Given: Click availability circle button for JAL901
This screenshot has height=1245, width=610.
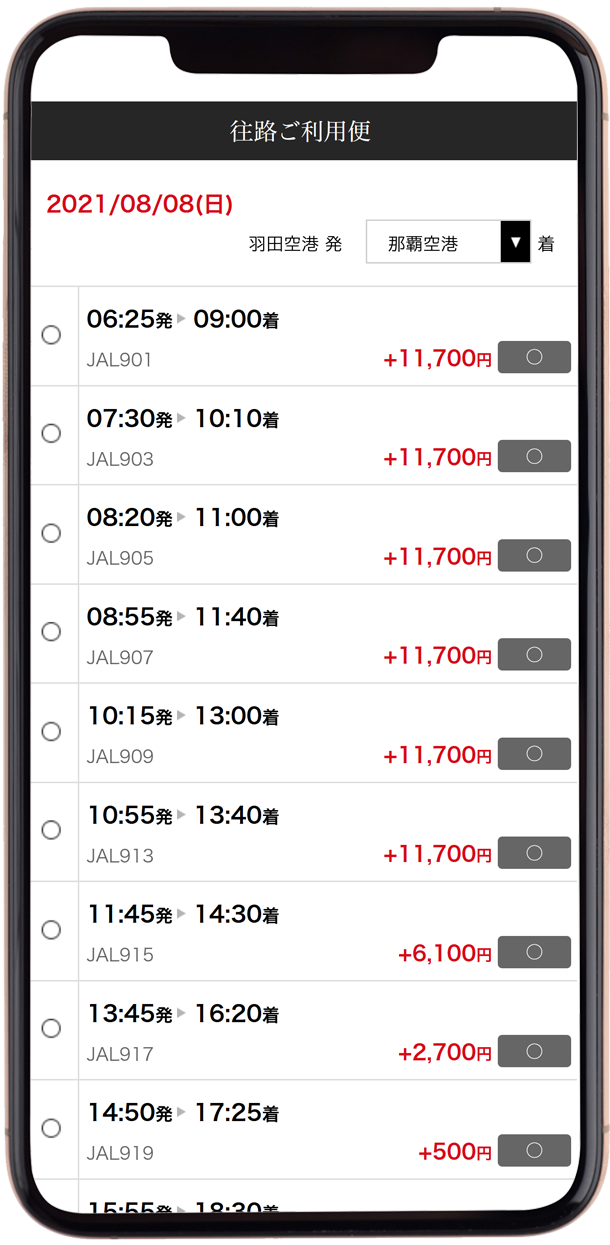Looking at the screenshot, I should [x=534, y=357].
